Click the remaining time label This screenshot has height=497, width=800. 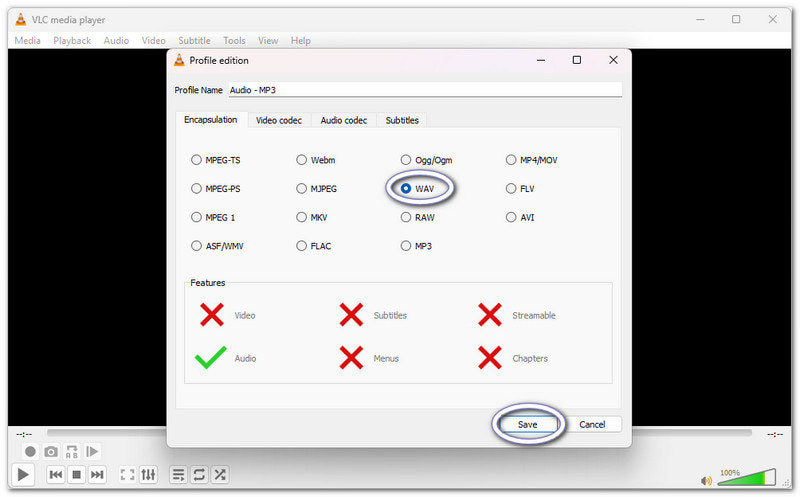(x=775, y=434)
